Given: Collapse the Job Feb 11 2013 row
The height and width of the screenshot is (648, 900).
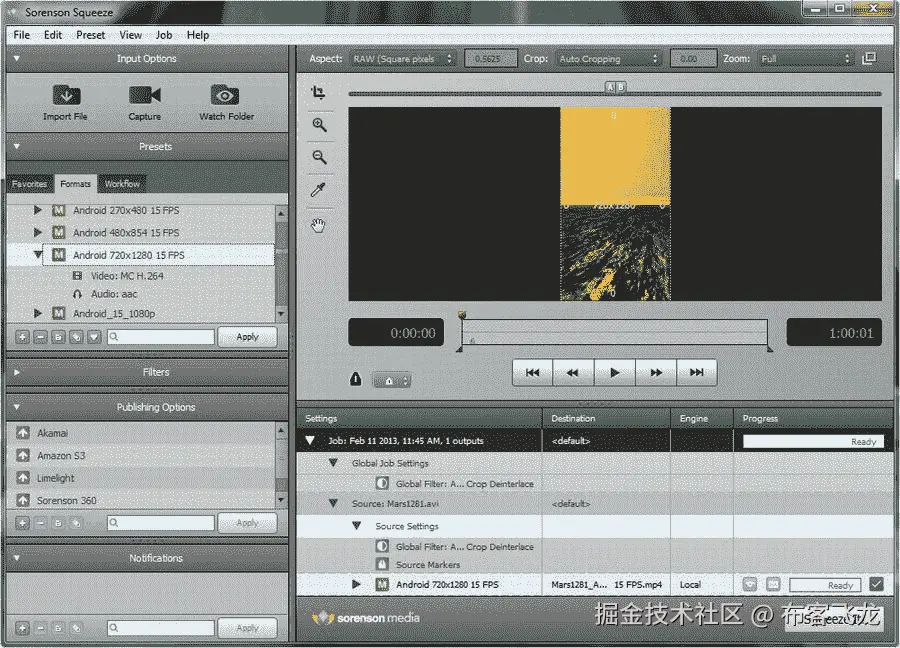Looking at the screenshot, I should click(310, 440).
